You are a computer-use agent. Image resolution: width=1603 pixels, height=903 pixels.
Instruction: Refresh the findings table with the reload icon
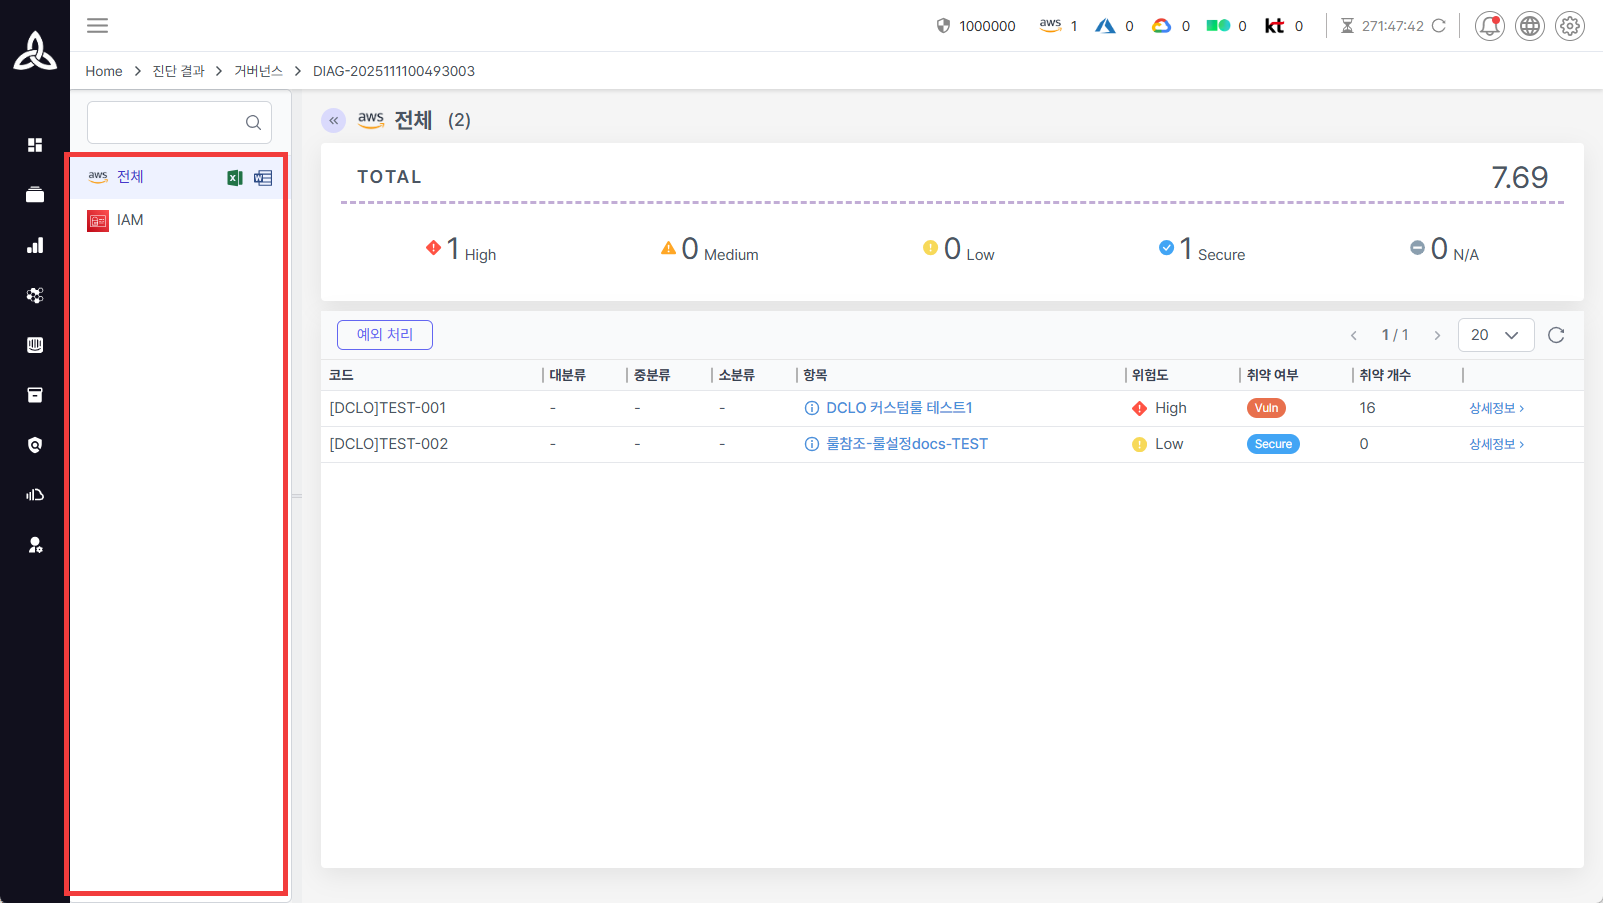coord(1556,335)
